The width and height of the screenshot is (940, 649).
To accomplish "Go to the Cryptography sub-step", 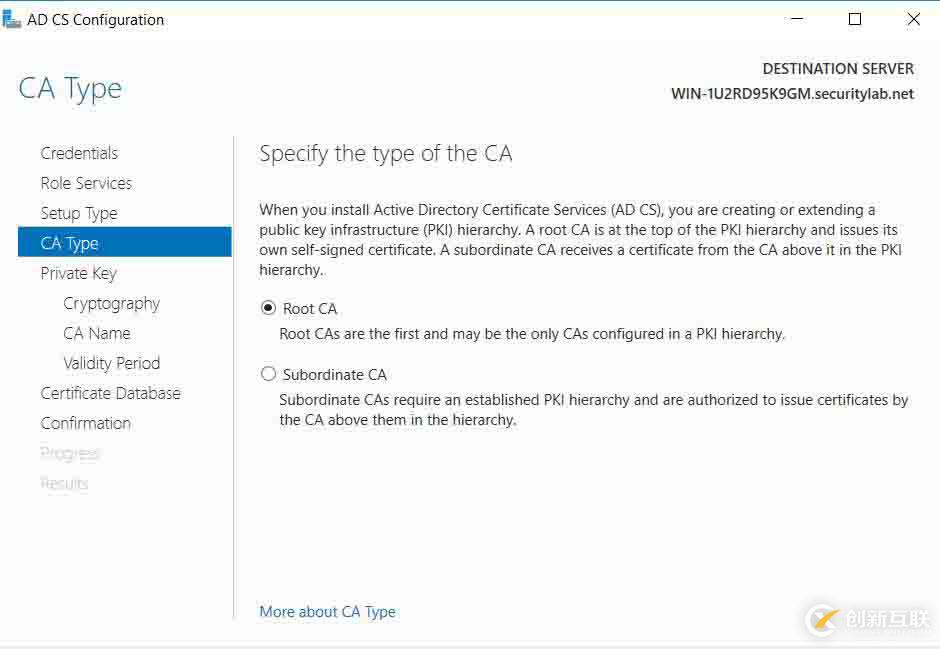I will (111, 303).
